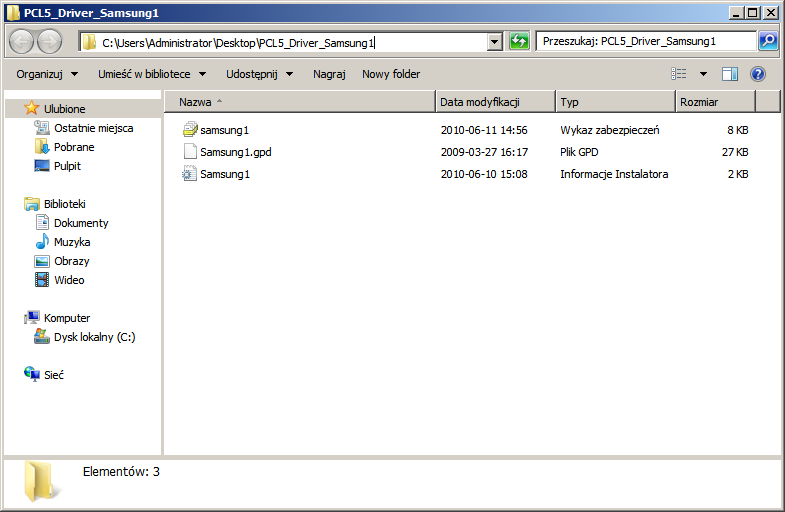
Task: Open the Organizuj dropdown menu
Action: pyautogui.click(x=47, y=74)
